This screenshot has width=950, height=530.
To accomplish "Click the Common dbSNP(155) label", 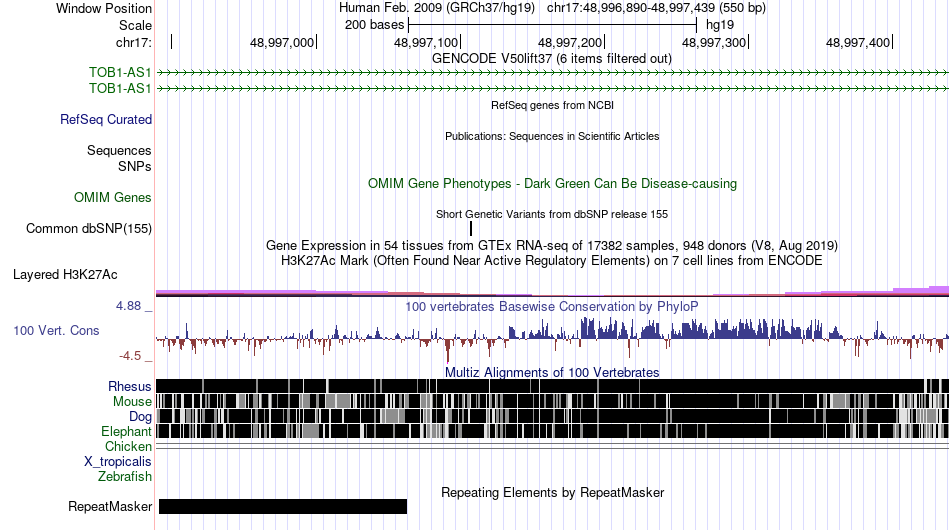I will 89,228.
